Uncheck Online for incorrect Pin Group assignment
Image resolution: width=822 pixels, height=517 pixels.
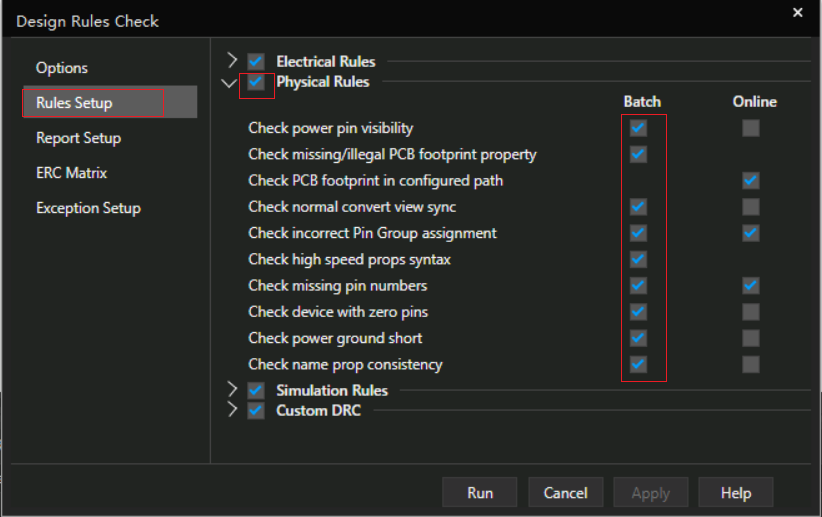751,233
